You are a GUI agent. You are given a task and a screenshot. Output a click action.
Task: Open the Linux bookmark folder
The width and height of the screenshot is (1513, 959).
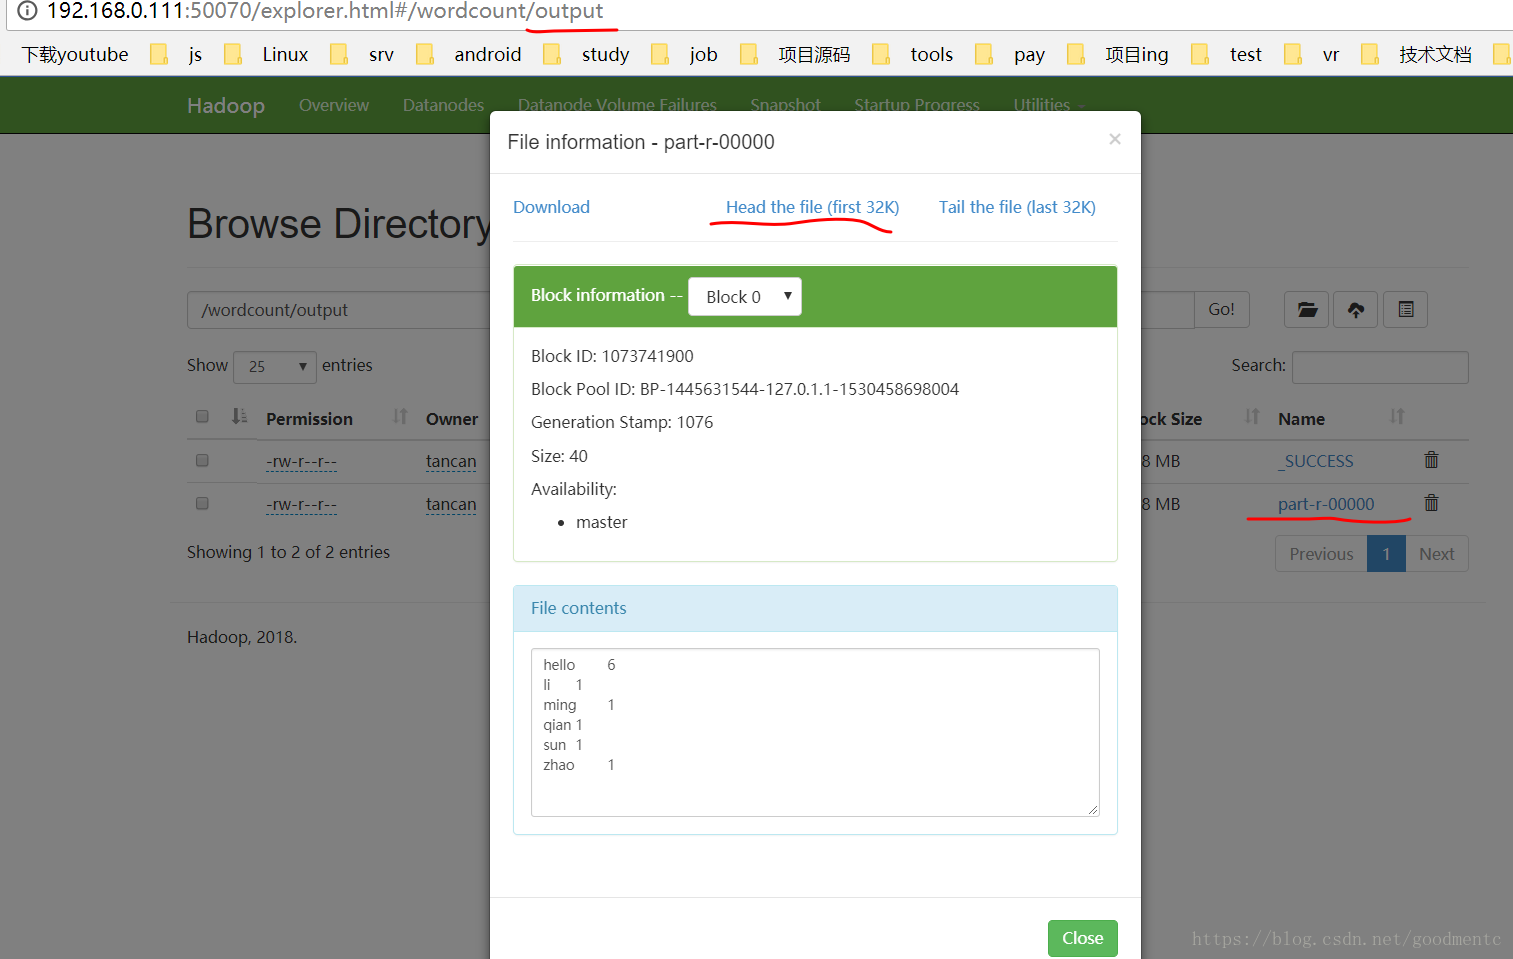tap(266, 54)
